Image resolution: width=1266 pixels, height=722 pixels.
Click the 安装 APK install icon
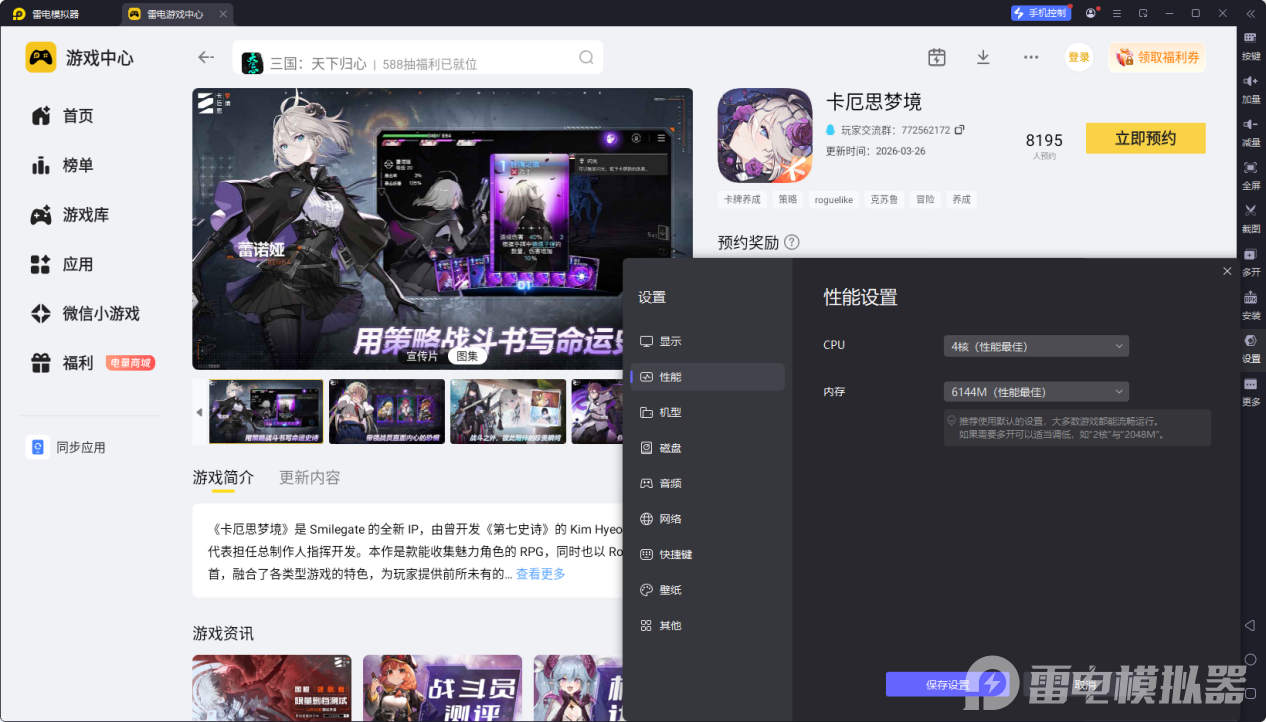pos(1251,303)
